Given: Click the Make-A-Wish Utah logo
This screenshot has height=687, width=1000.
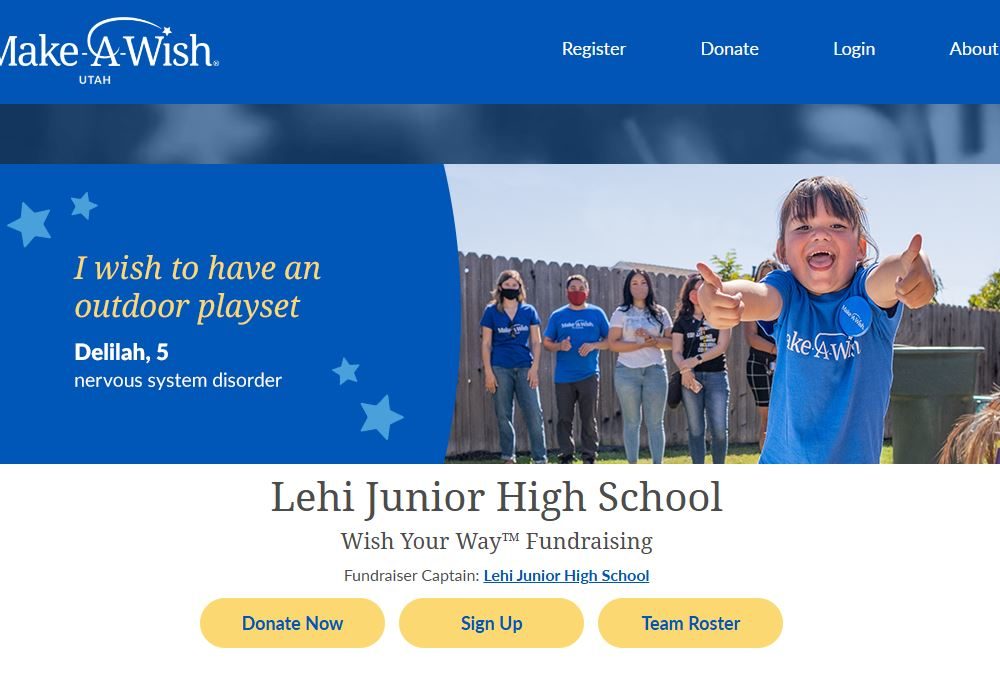Looking at the screenshot, I should pos(108,51).
